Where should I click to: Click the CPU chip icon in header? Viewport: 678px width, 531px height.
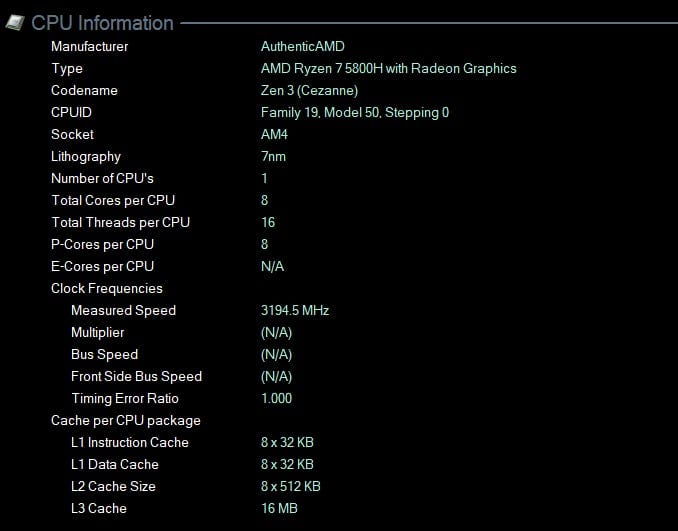[15, 22]
